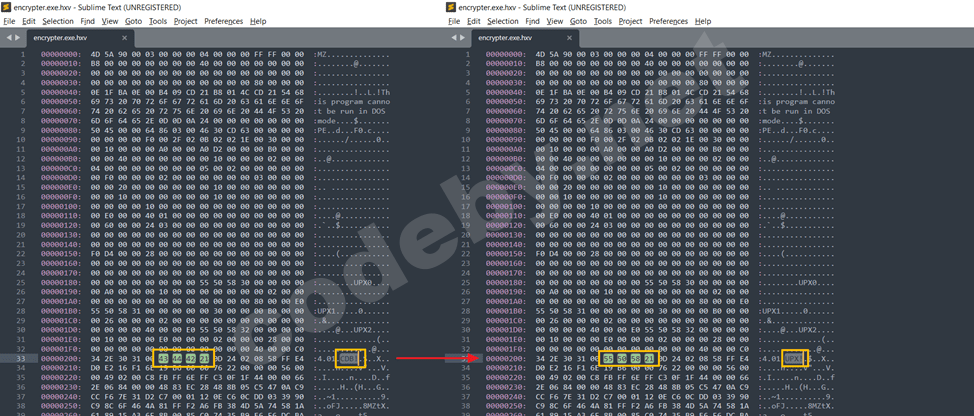974x416 pixels.
Task: Click offset 000001B0 in left window
Action: (x=60, y=311)
